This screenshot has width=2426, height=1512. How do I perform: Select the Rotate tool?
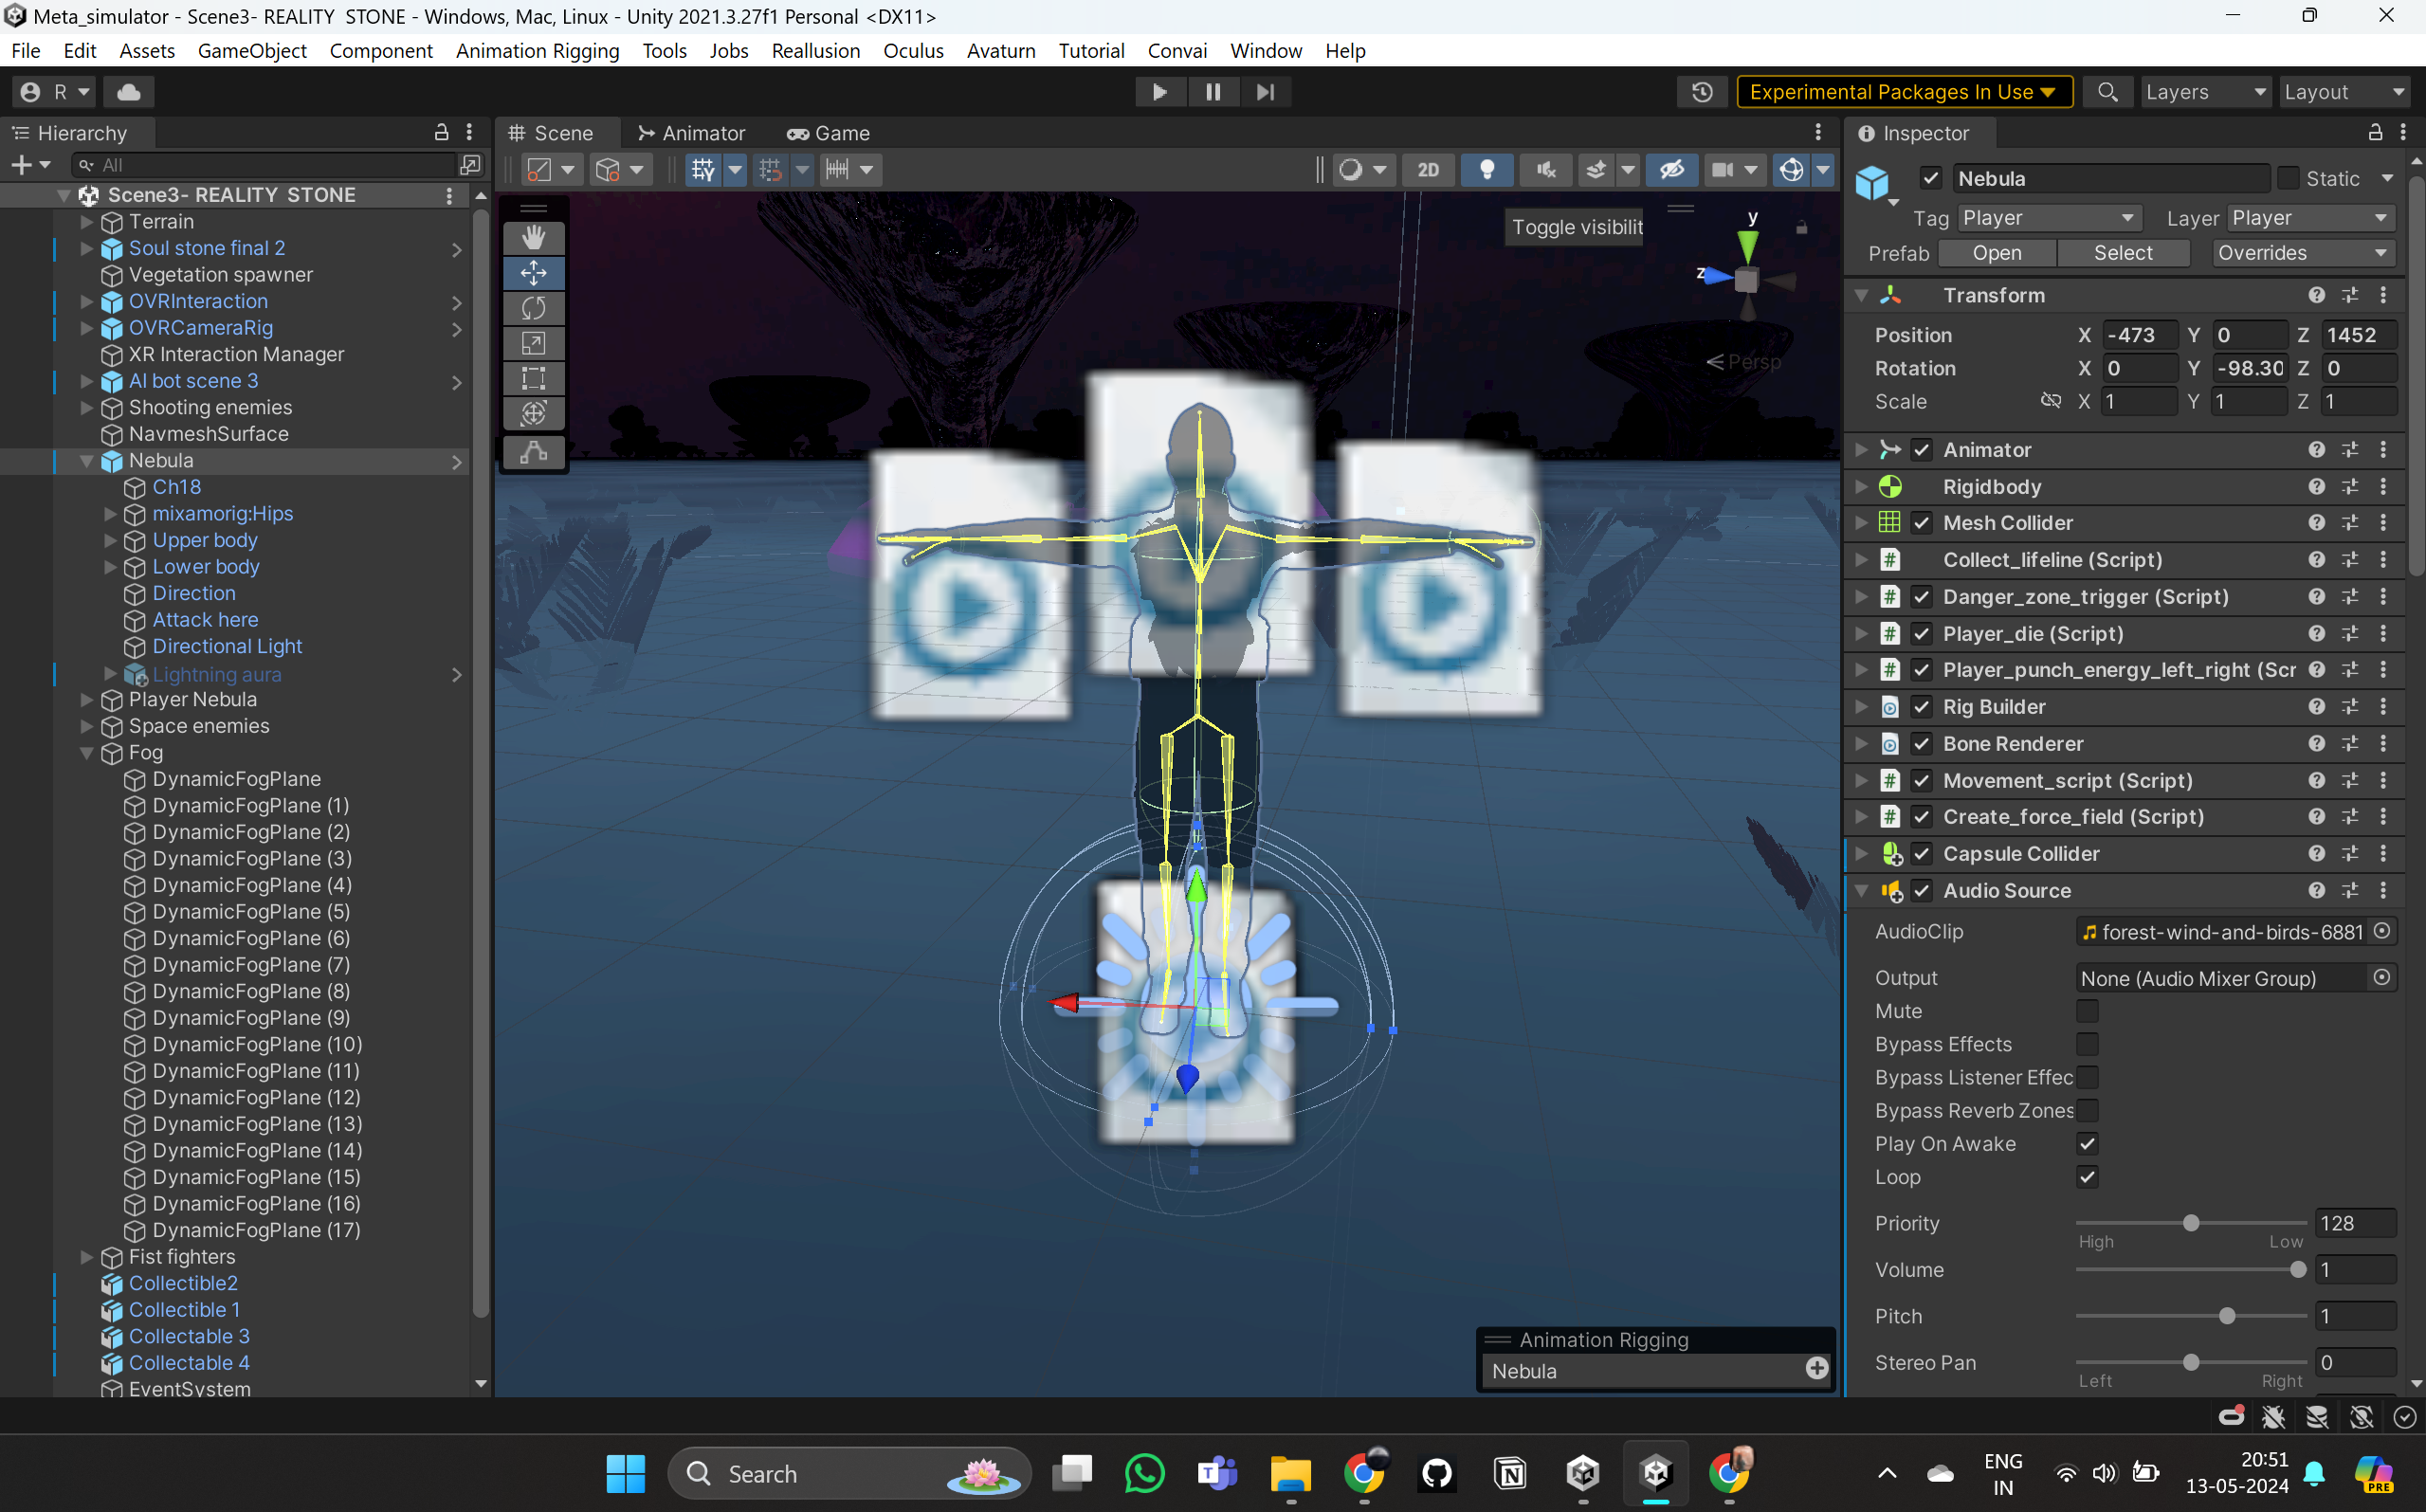point(533,308)
